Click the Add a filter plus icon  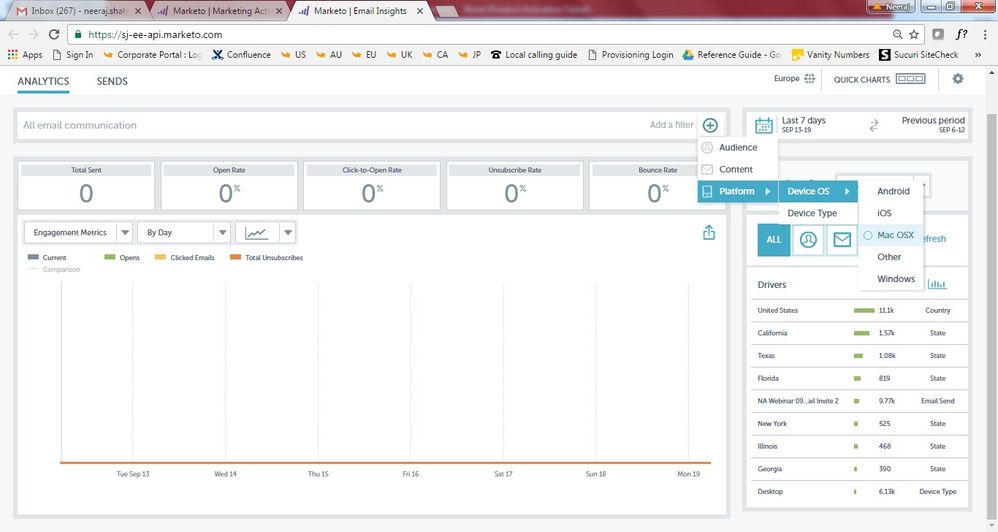coord(710,125)
